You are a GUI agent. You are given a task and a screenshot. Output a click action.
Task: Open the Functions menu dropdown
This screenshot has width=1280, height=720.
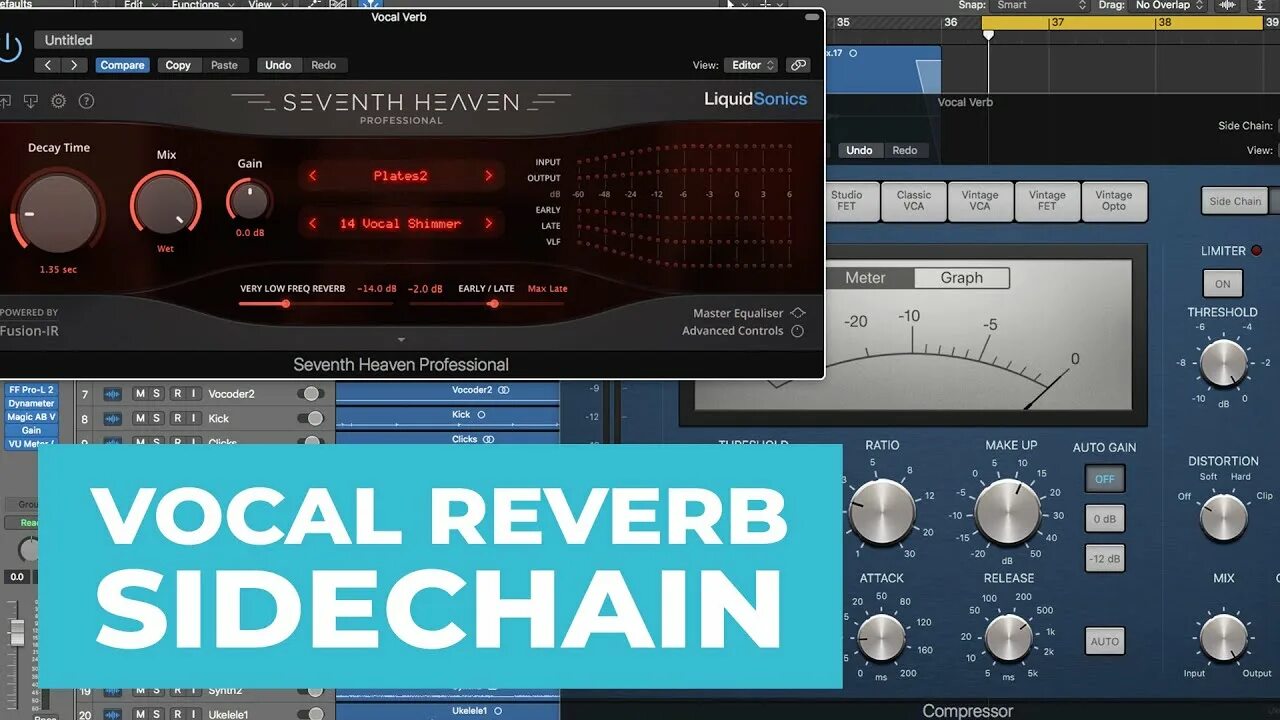(201, 5)
